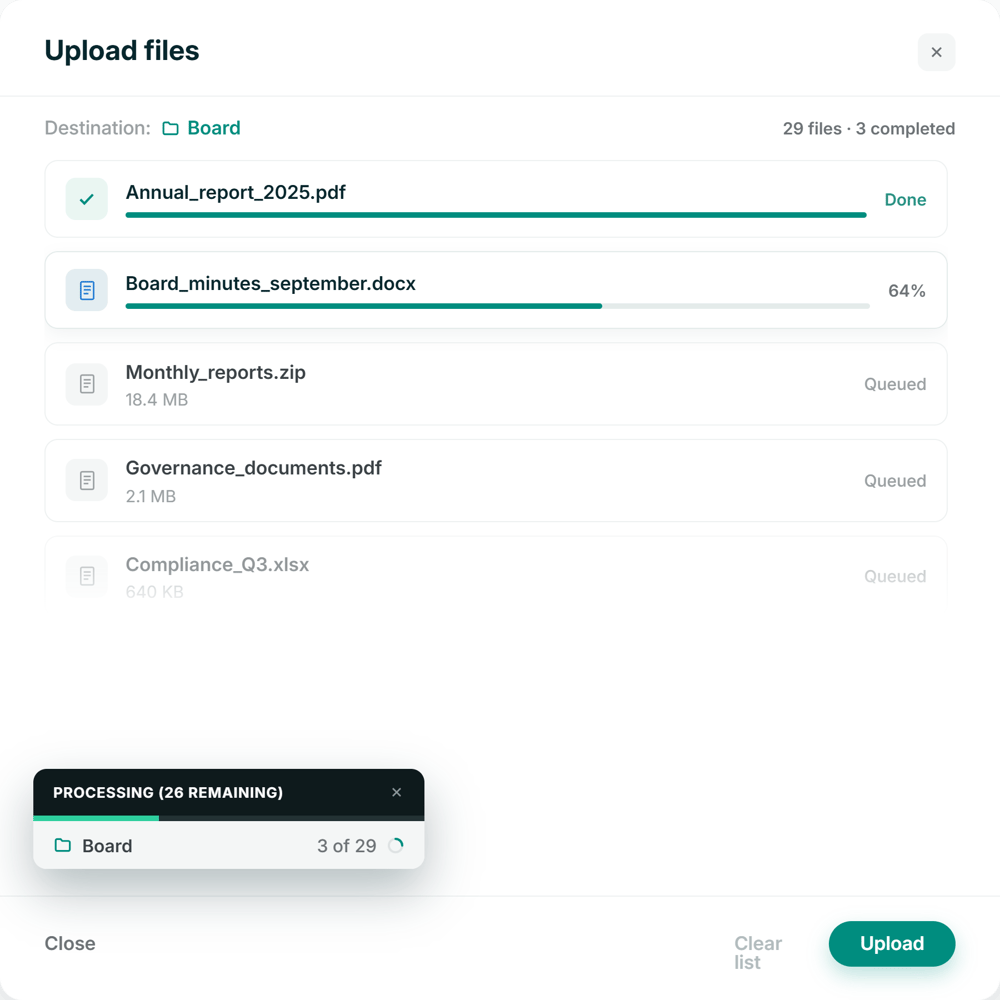1000x1000 pixels.
Task: Click the Board label in the Processing toast
Action: 107,846
